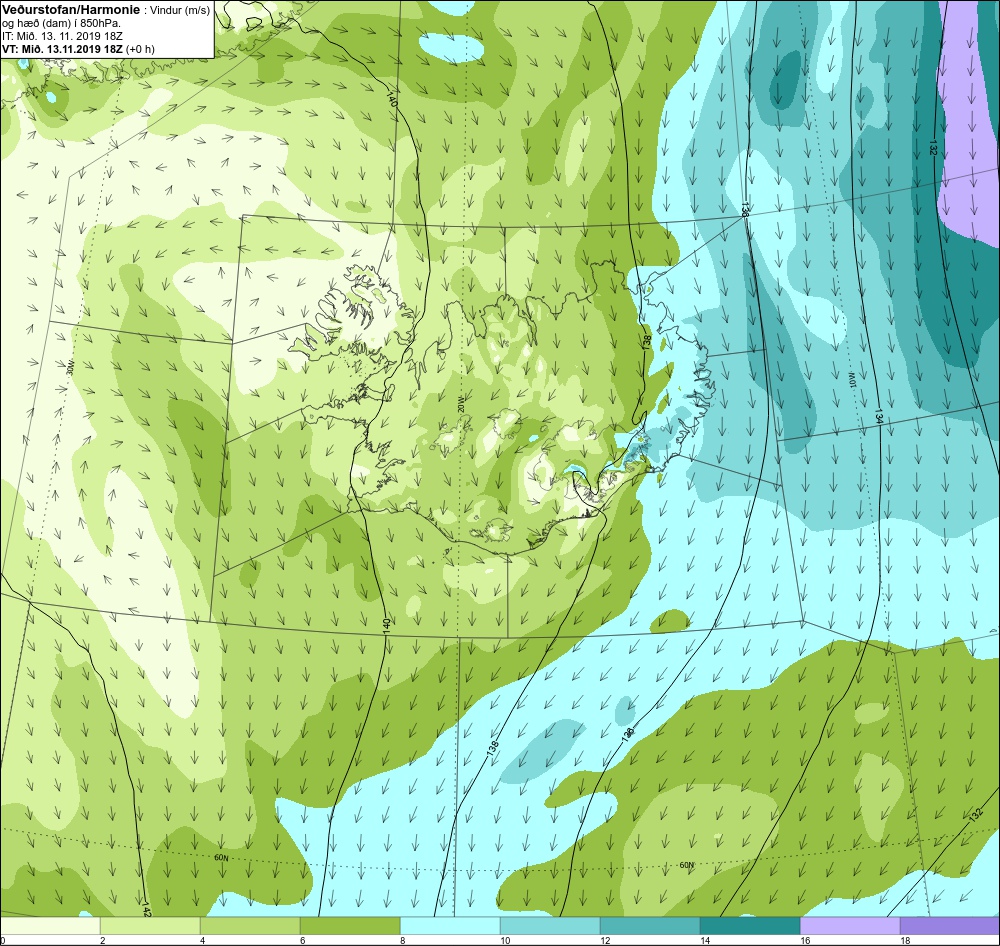Select the "IT: Mið. 13. 11. 2019 18Z" line
Viewport: 1000px width, 946px height.
click(x=62, y=36)
